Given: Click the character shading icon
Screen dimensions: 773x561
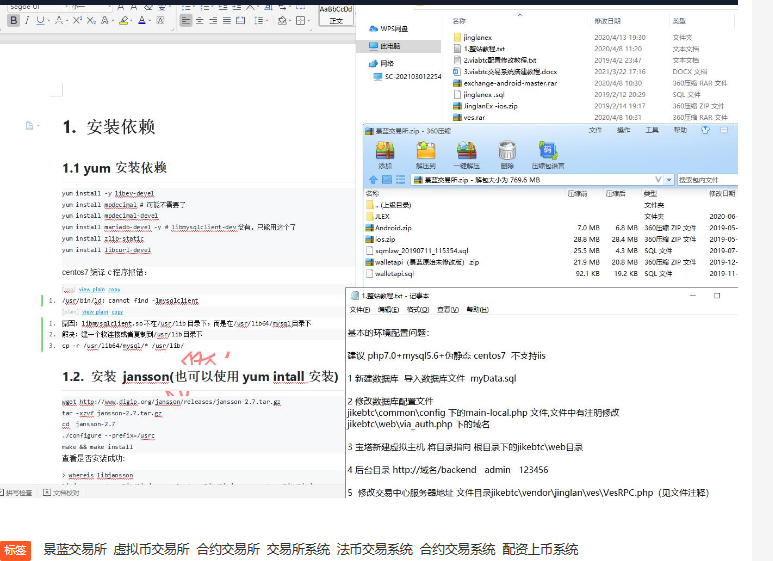Looking at the screenshot, I should 160,20.
